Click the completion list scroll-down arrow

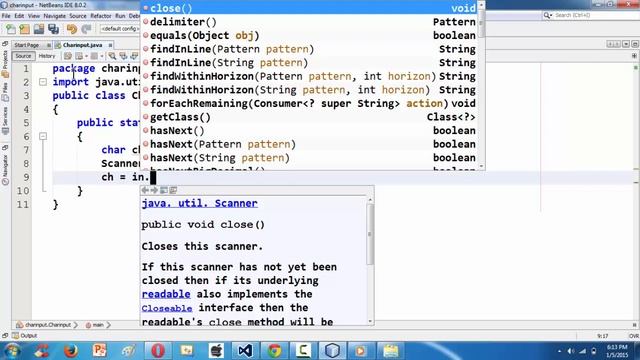click(482, 167)
